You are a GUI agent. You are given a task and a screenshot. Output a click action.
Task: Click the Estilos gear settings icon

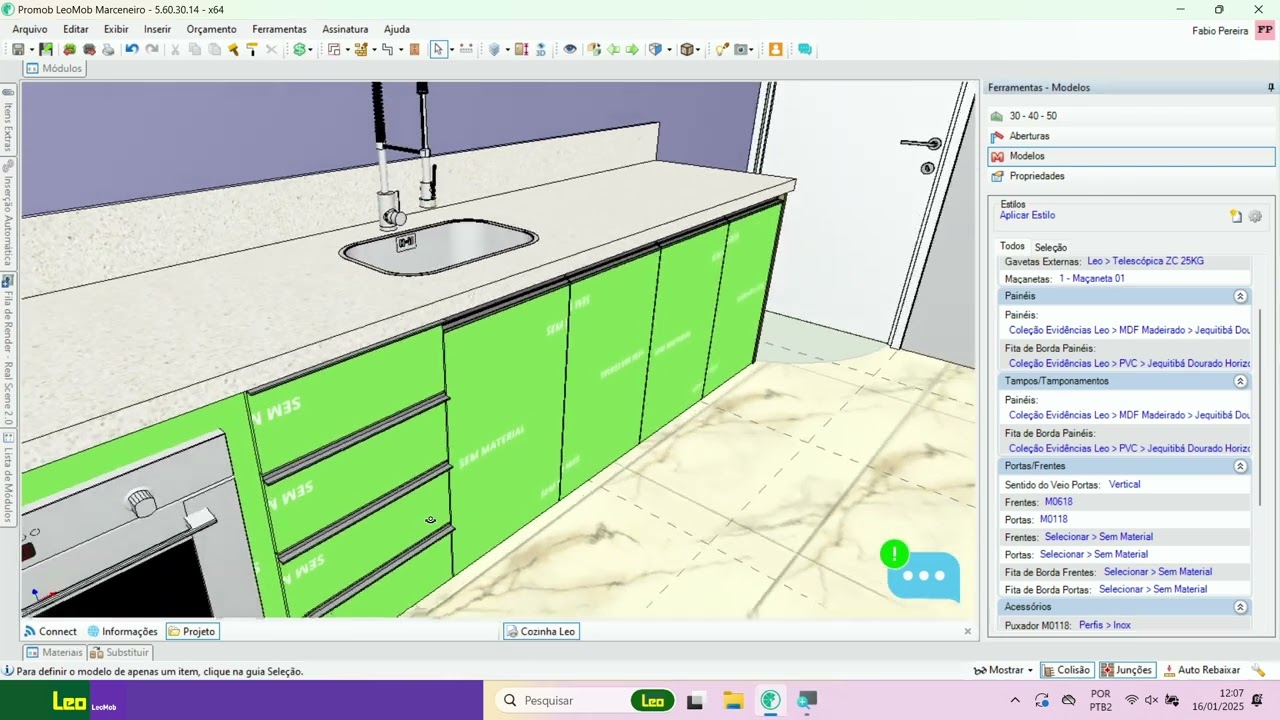click(x=1256, y=216)
